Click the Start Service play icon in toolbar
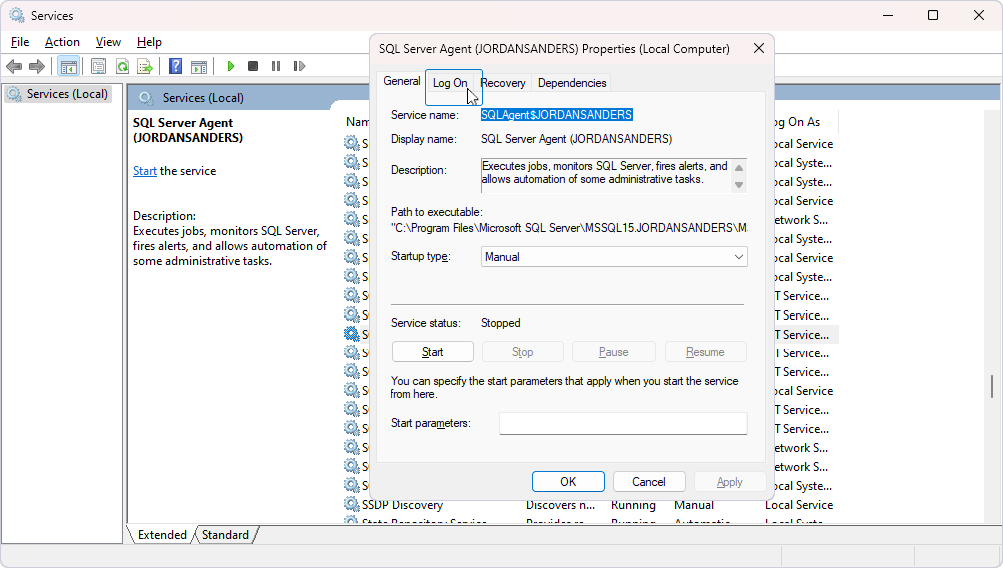The height and width of the screenshot is (568, 1003). (x=231, y=67)
